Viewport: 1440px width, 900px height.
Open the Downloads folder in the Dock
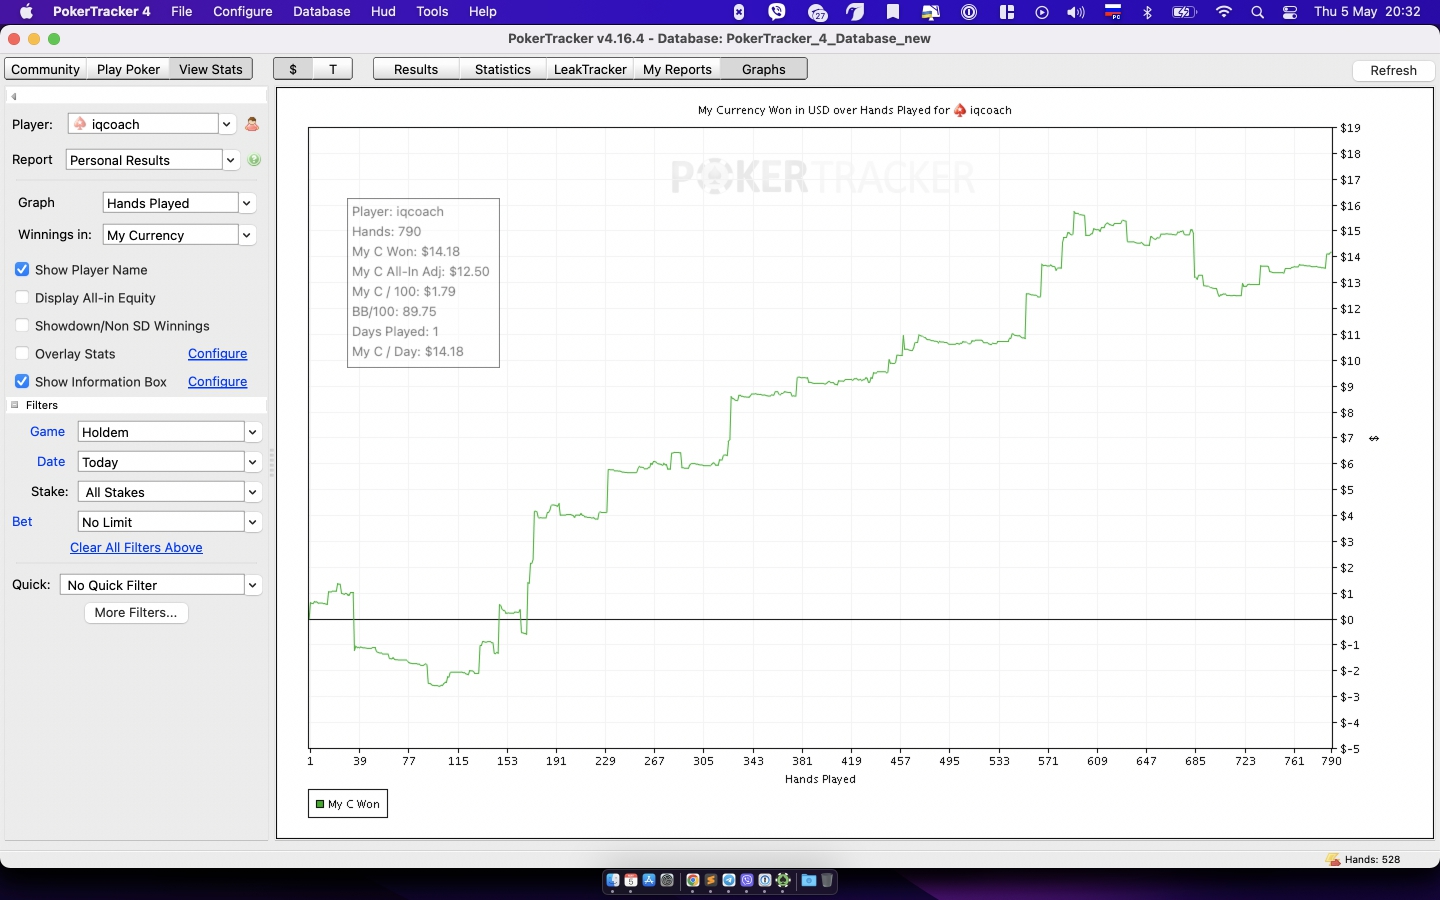point(809,880)
